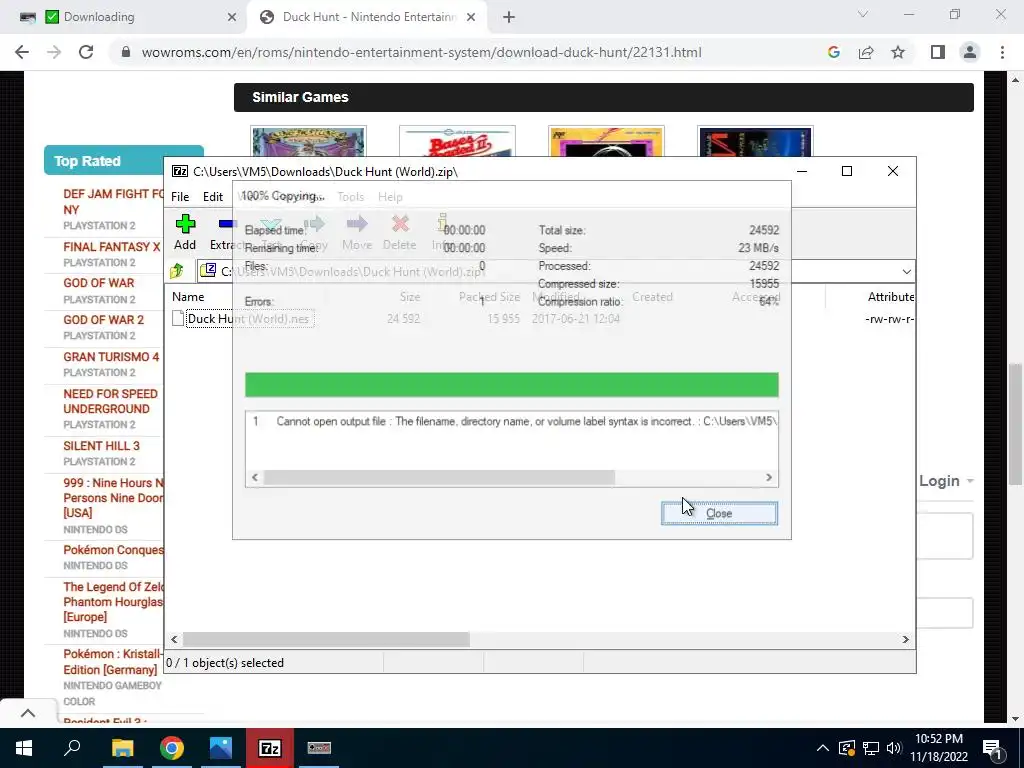The width and height of the screenshot is (1024, 768).
Task: Close the Duck Hunt browser tab
Action: tap(471, 17)
